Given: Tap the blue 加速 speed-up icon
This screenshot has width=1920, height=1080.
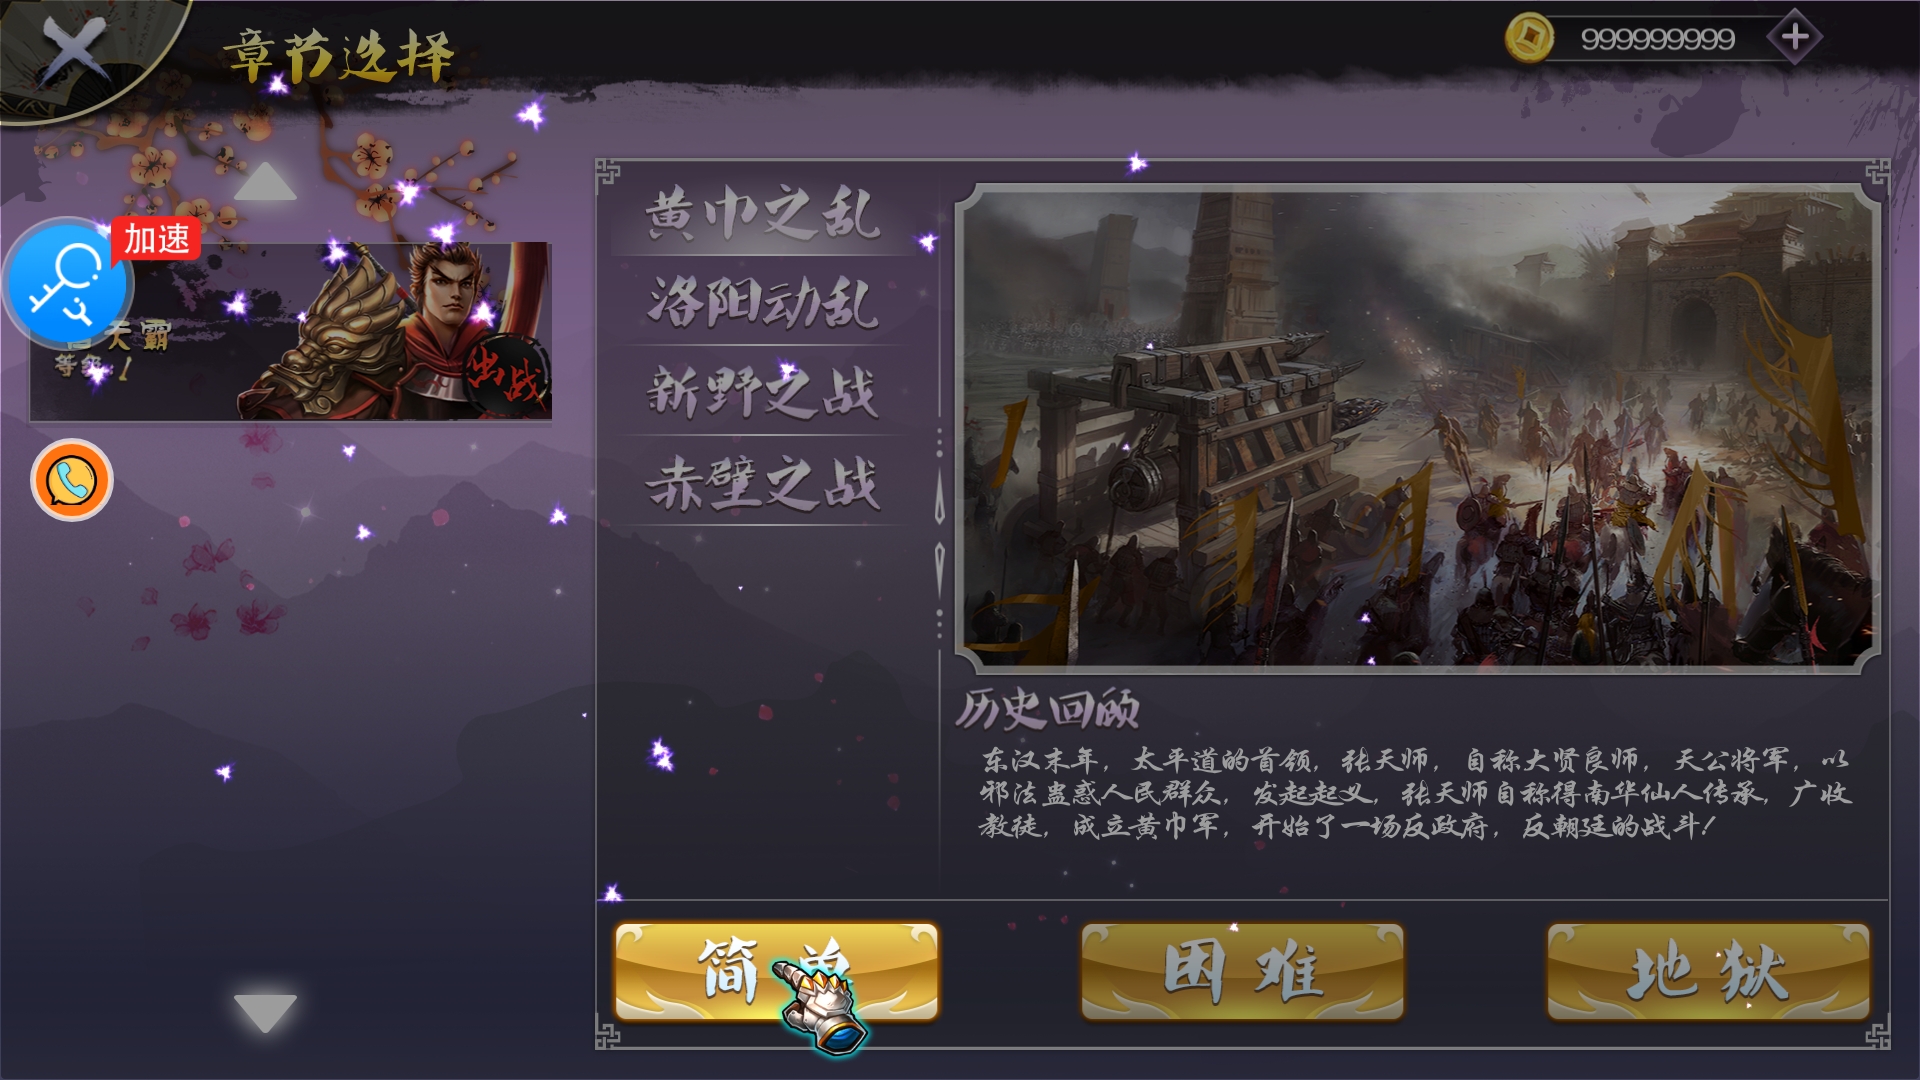Looking at the screenshot, I should click(x=70, y=283).
